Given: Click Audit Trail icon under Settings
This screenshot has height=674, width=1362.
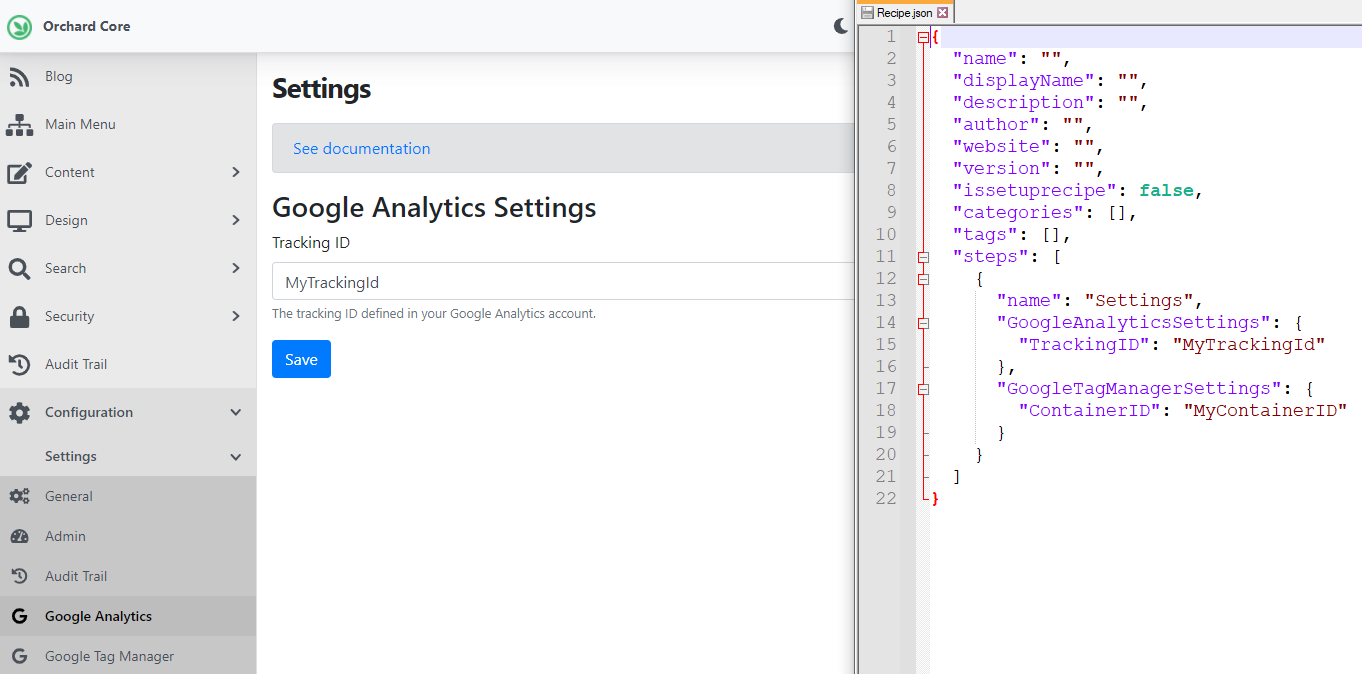Looking at the screenshot, I should coord(19,577).
